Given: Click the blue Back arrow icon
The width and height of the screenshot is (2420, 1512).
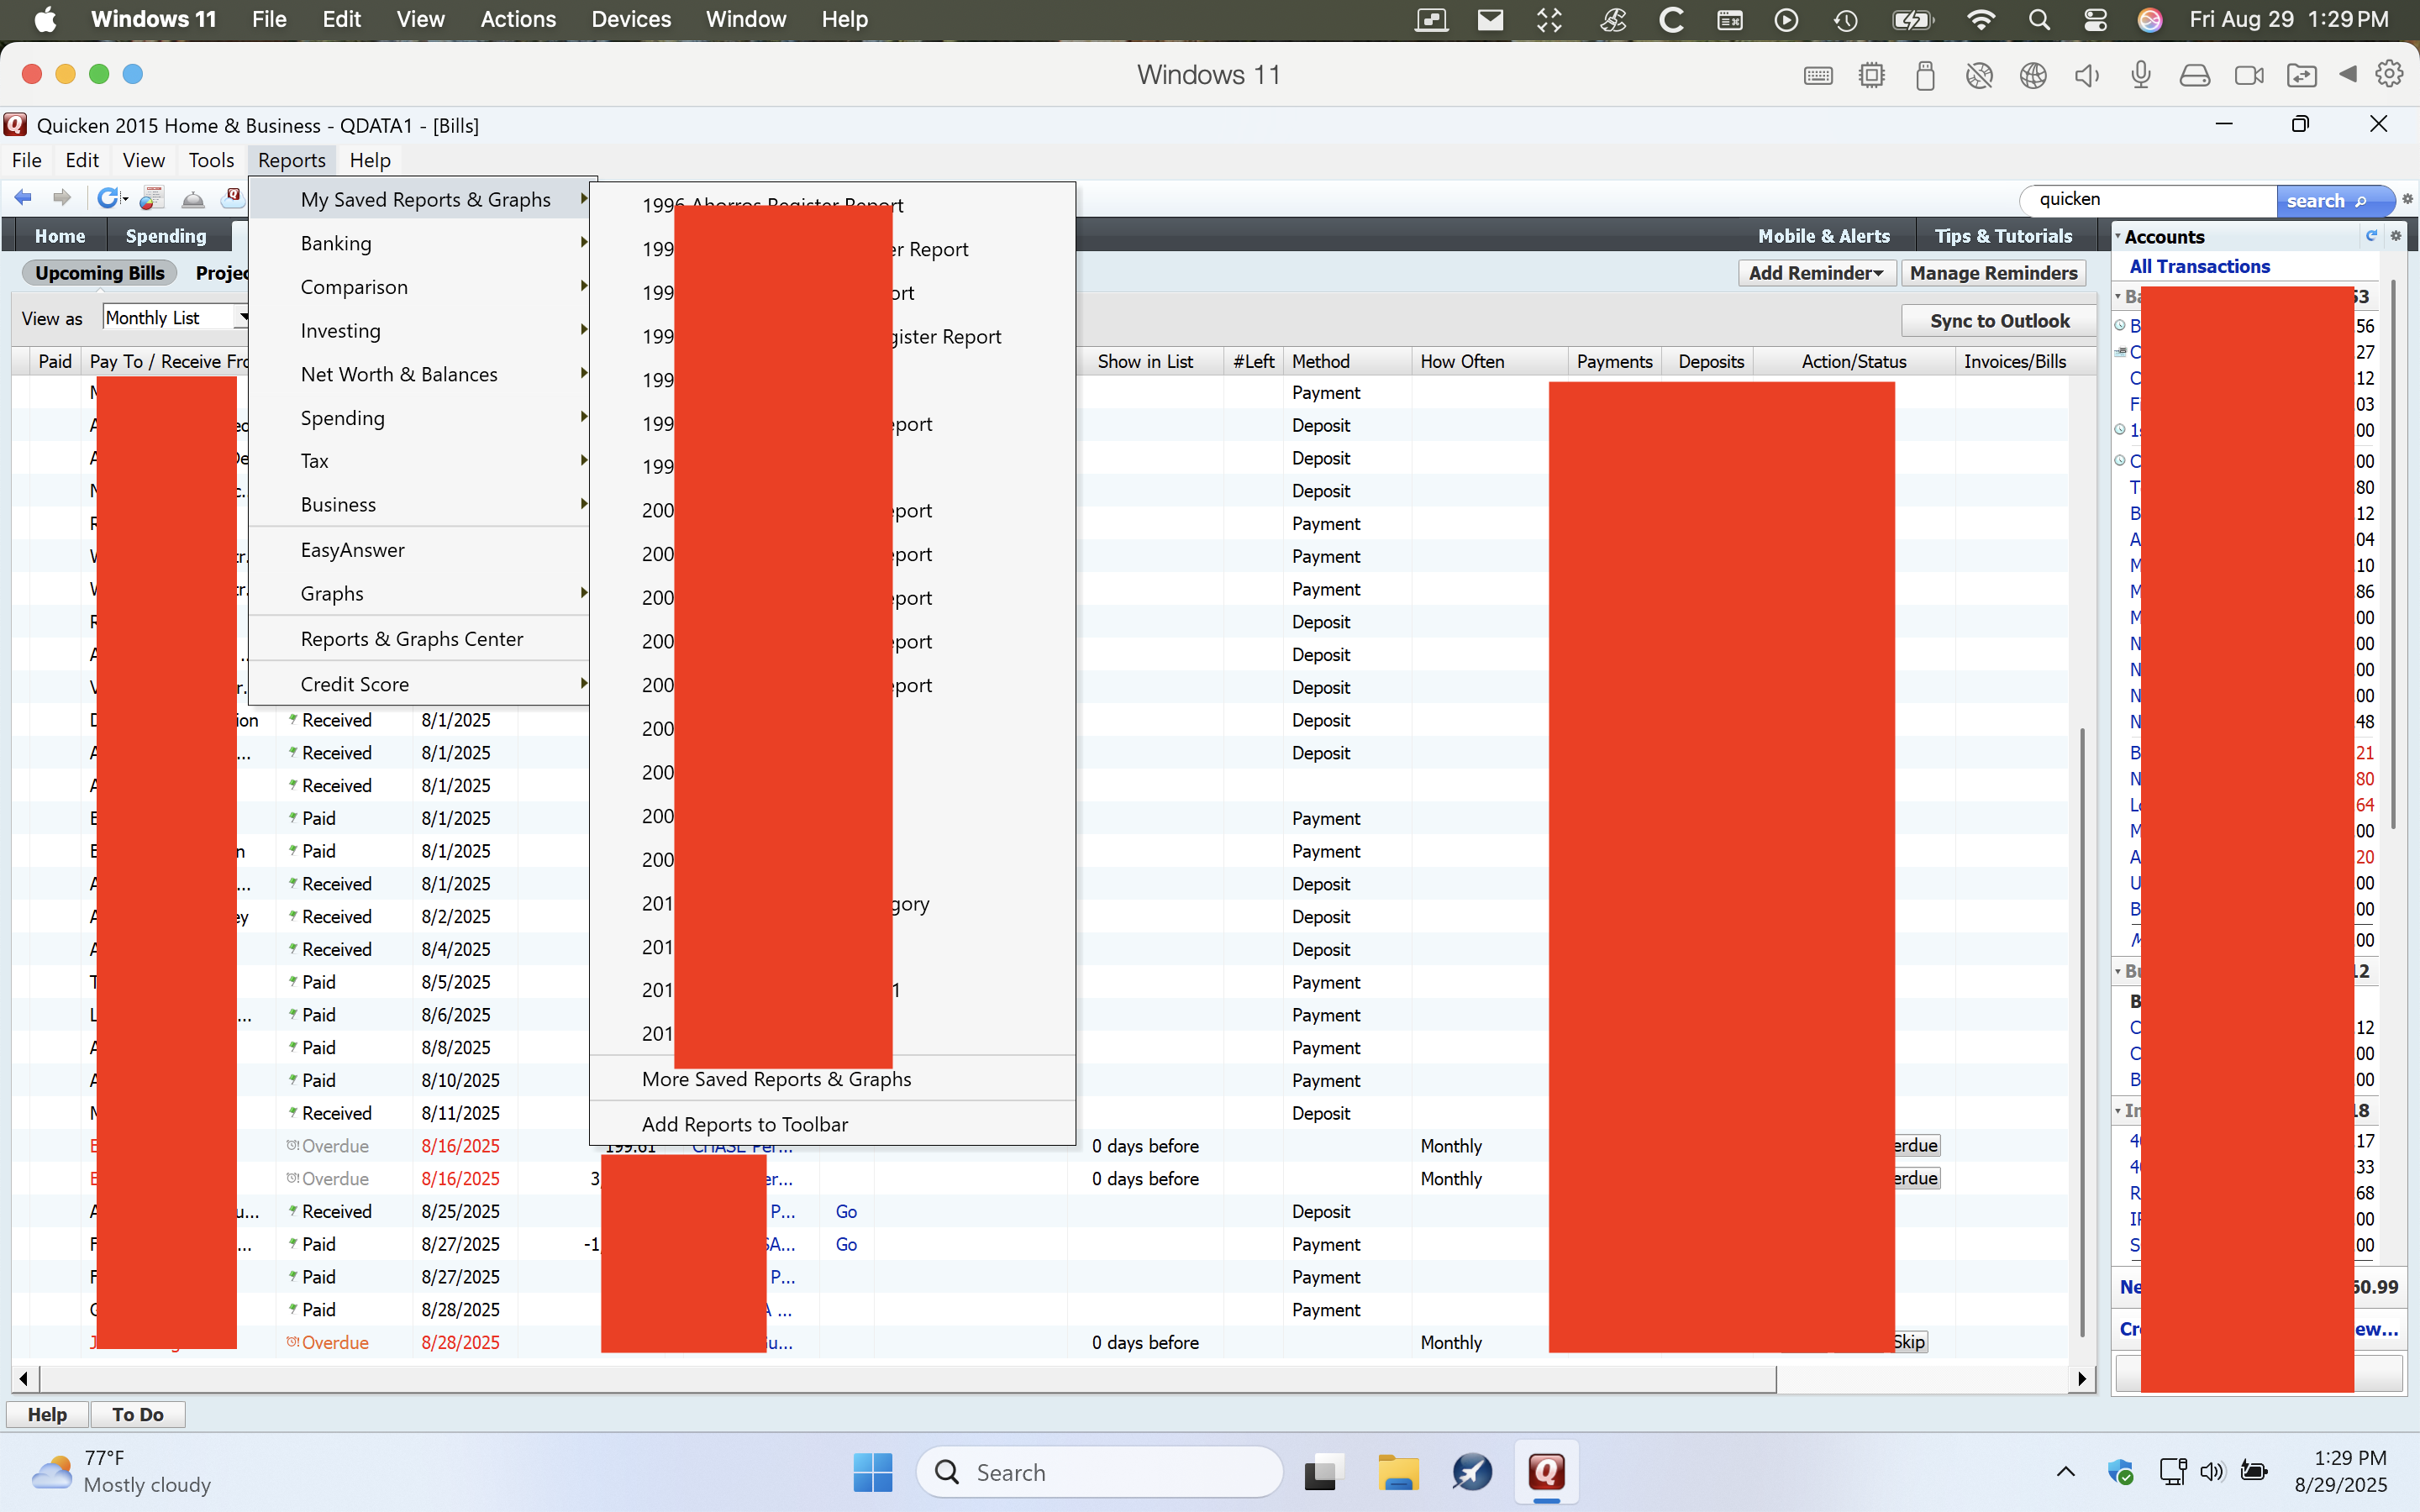Looking at the screenshot, I should 23,198.
